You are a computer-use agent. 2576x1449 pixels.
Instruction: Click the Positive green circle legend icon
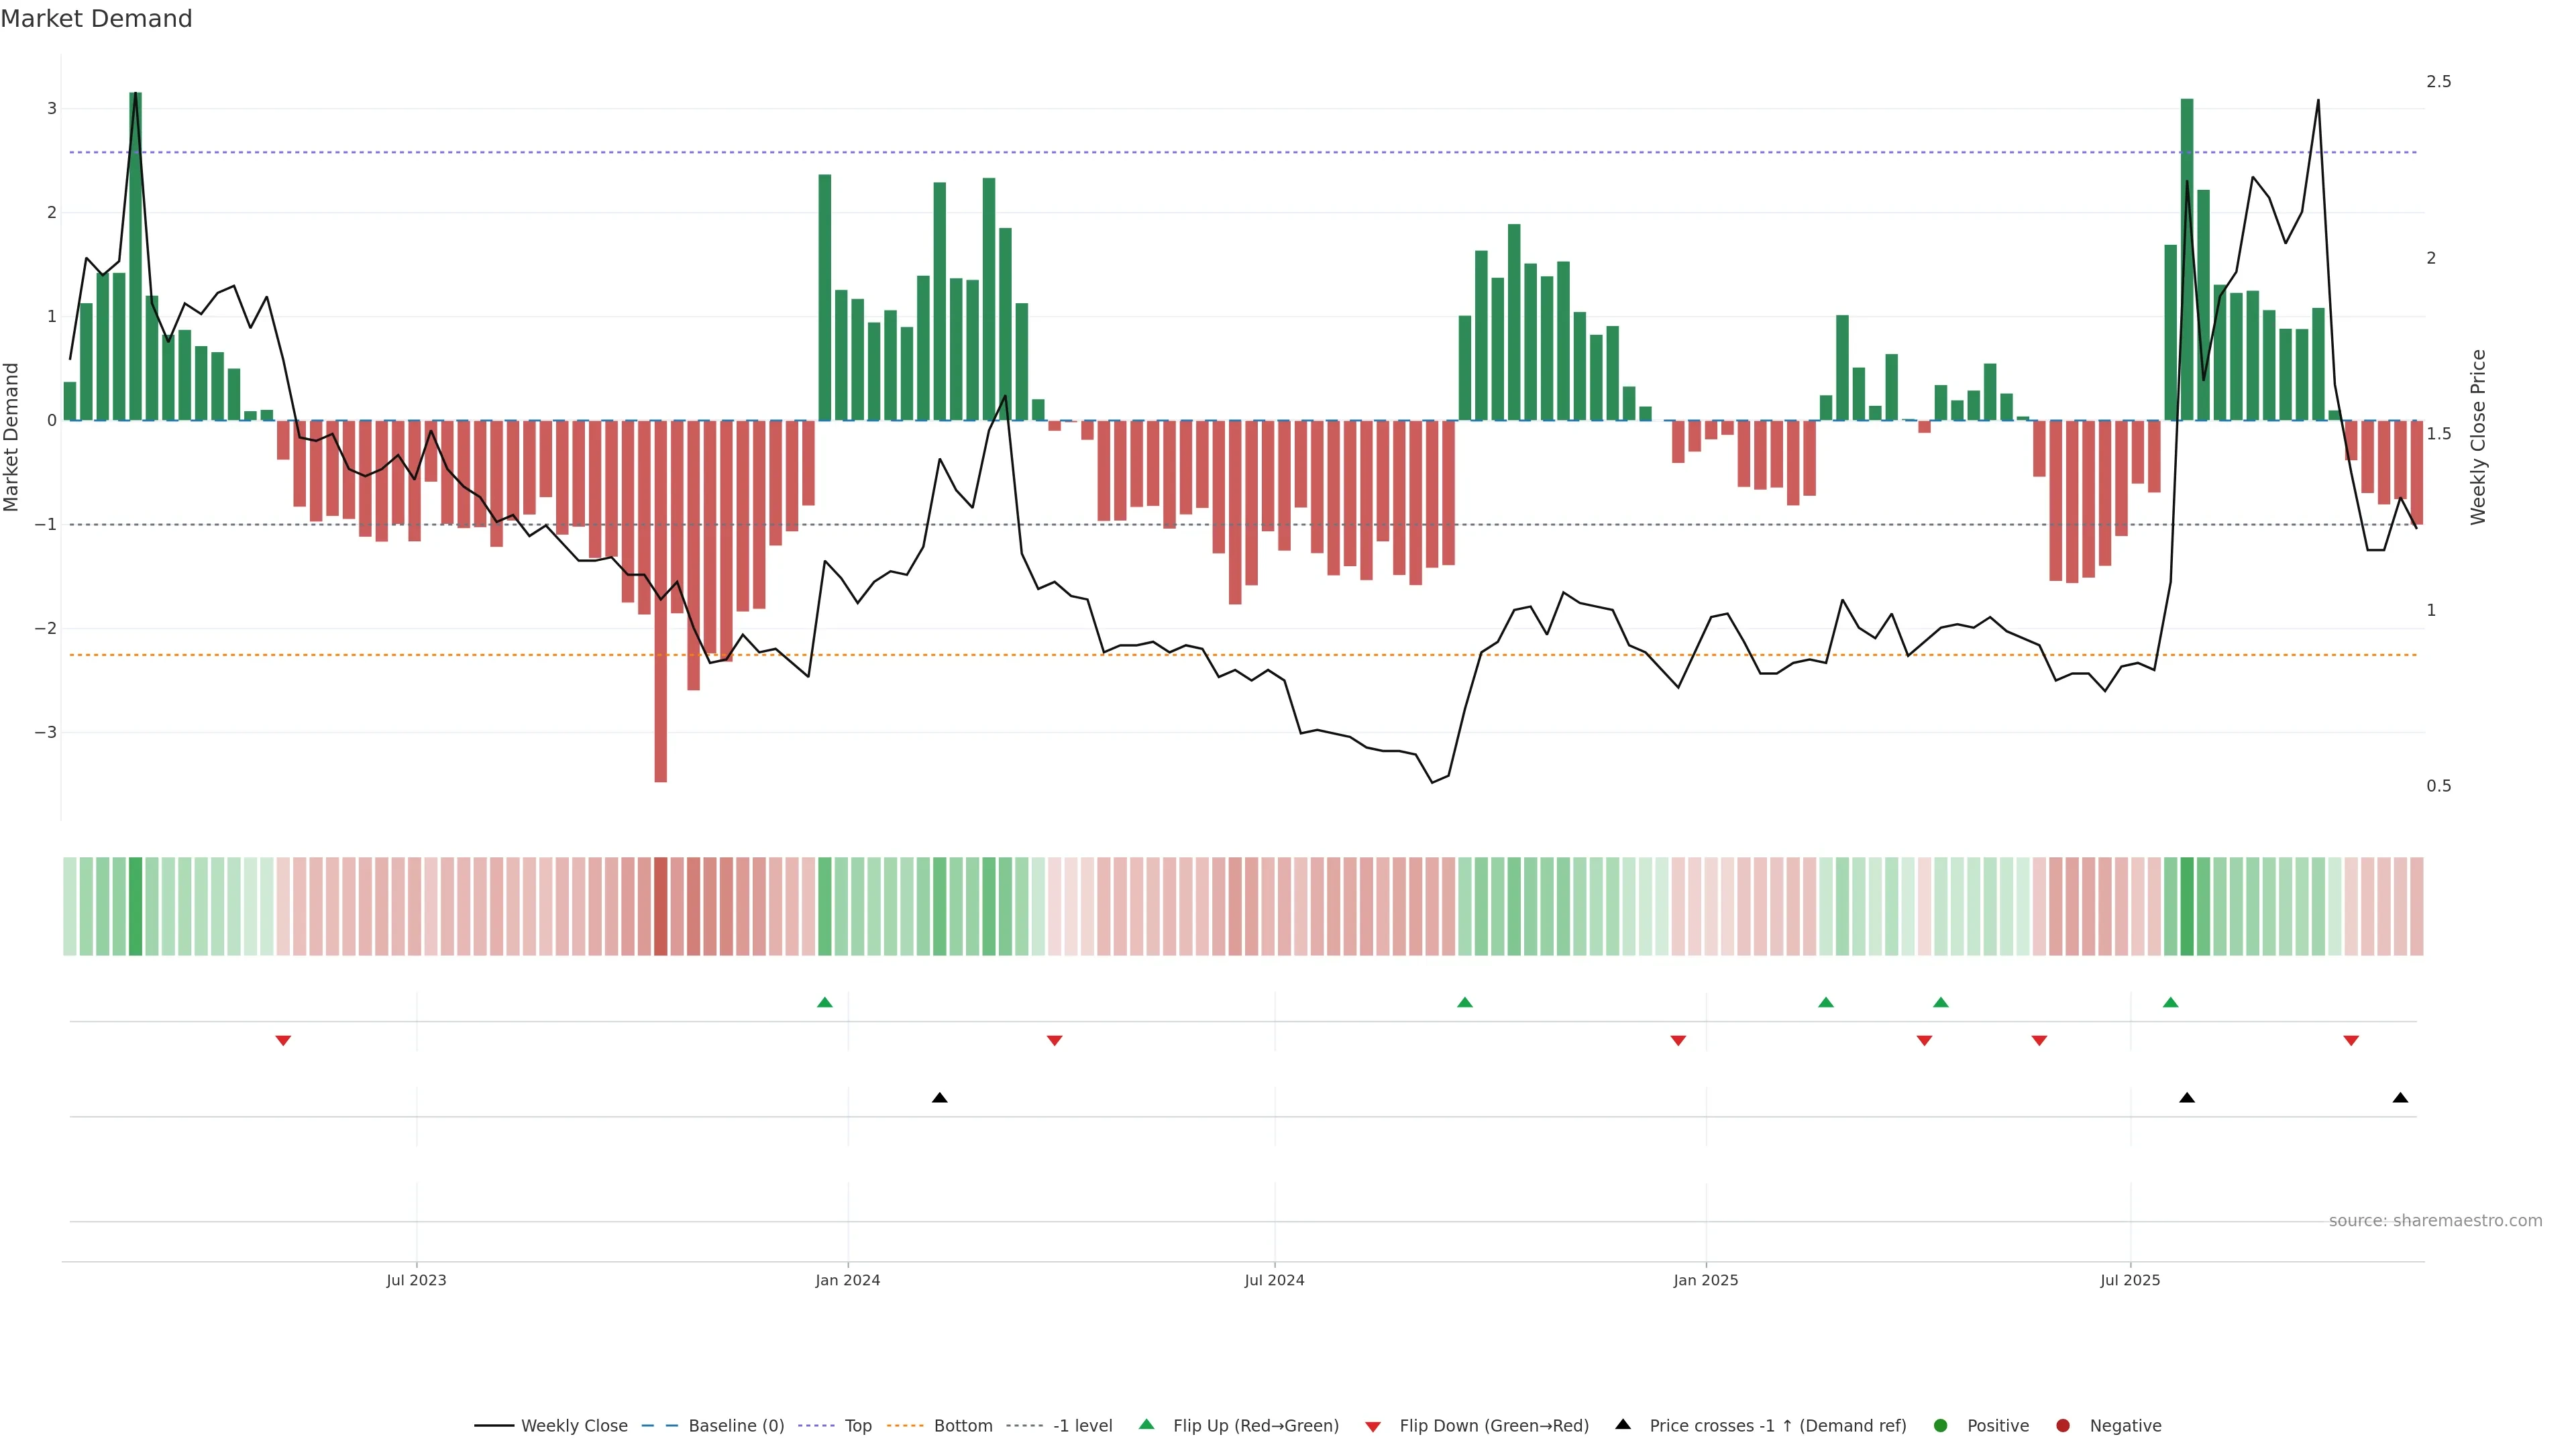[x=1941, y=1426]
